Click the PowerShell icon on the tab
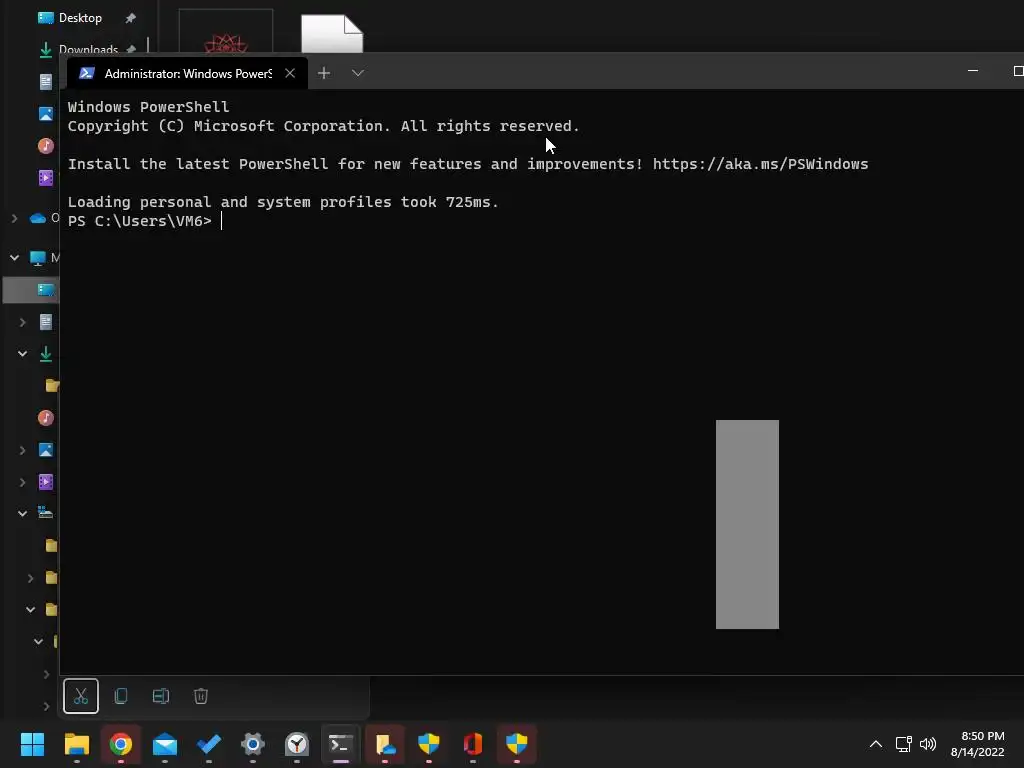 point(87,73)
